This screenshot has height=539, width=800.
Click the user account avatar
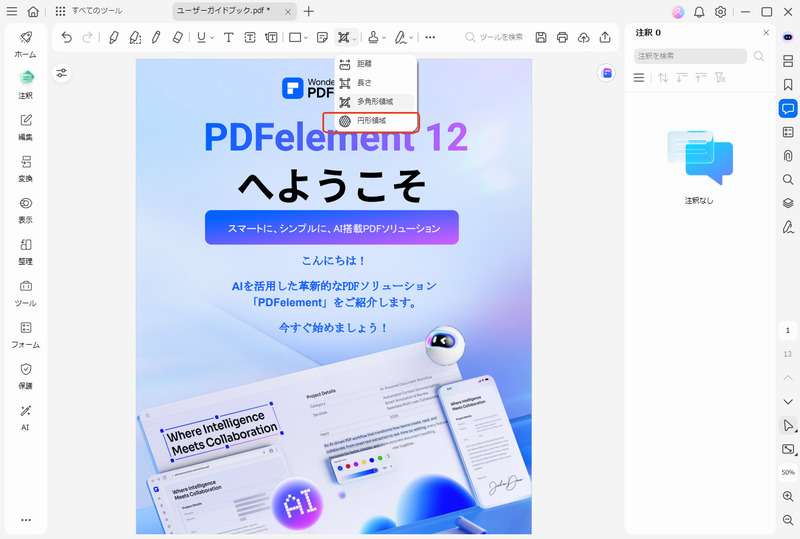coord(678,12)
